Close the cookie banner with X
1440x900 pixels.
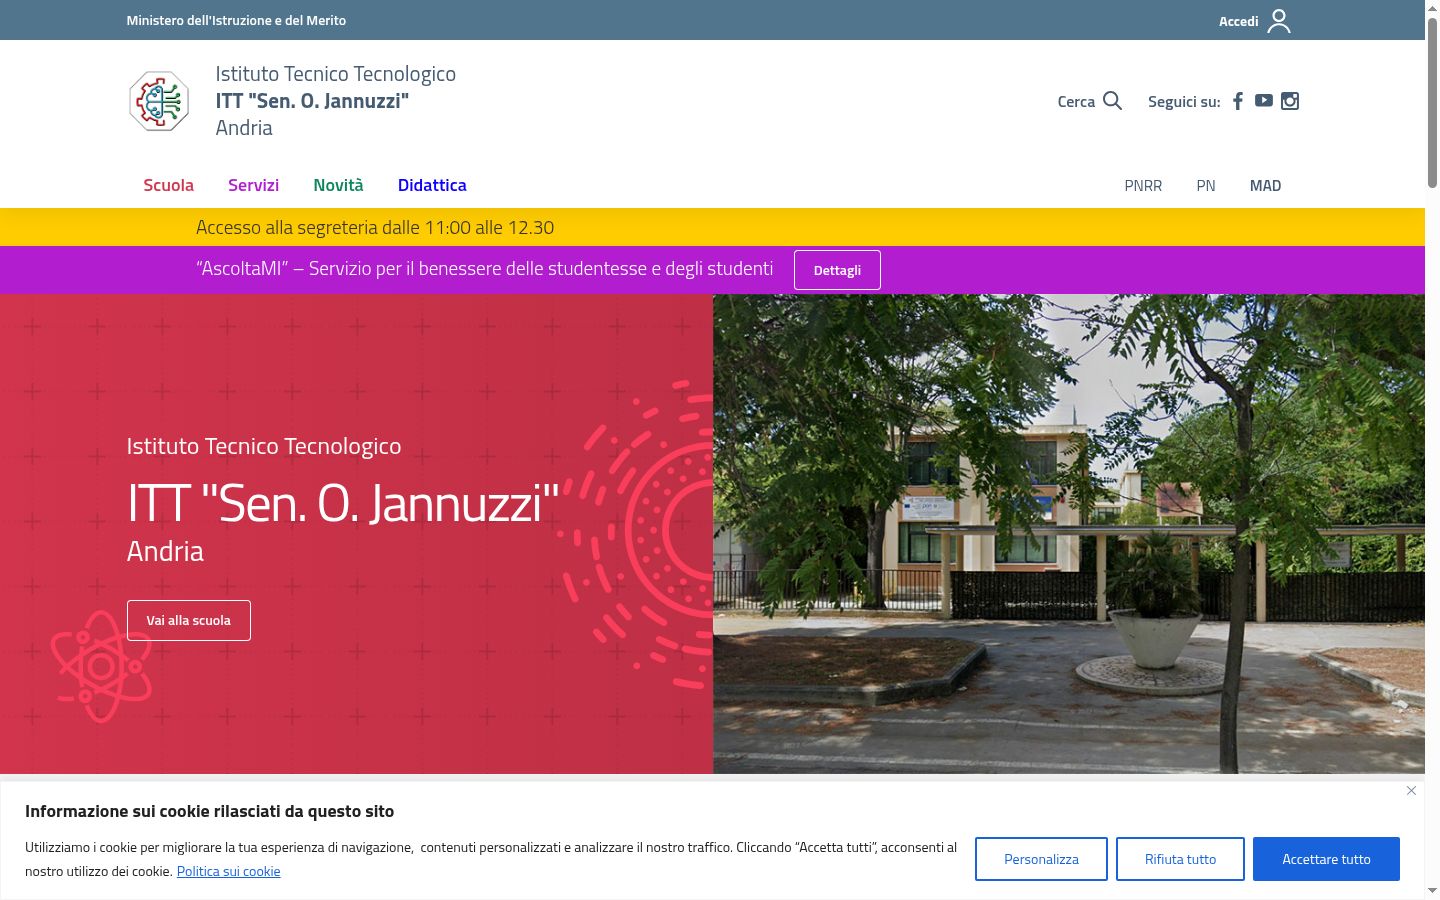pyautogui.click(x=1411, y=791)
